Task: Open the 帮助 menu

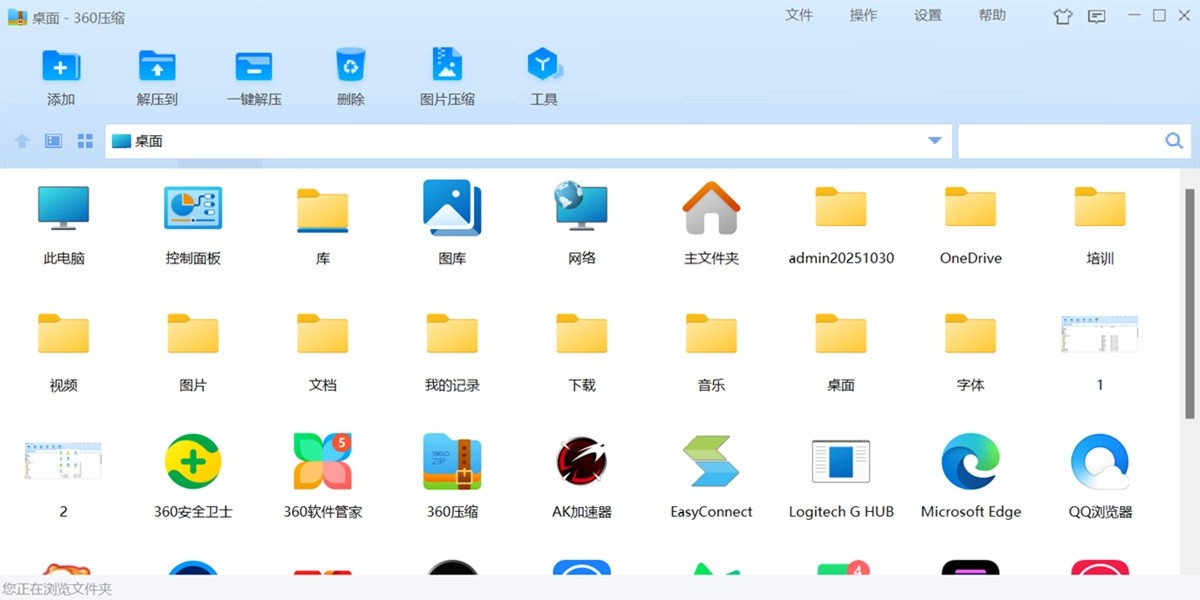Action: (x=991, y=15)
